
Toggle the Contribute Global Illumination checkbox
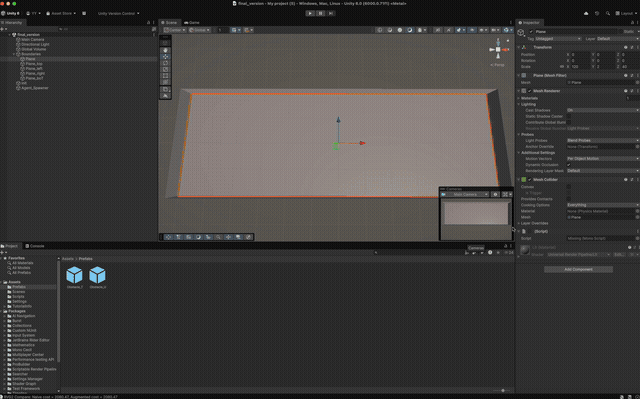569,122
